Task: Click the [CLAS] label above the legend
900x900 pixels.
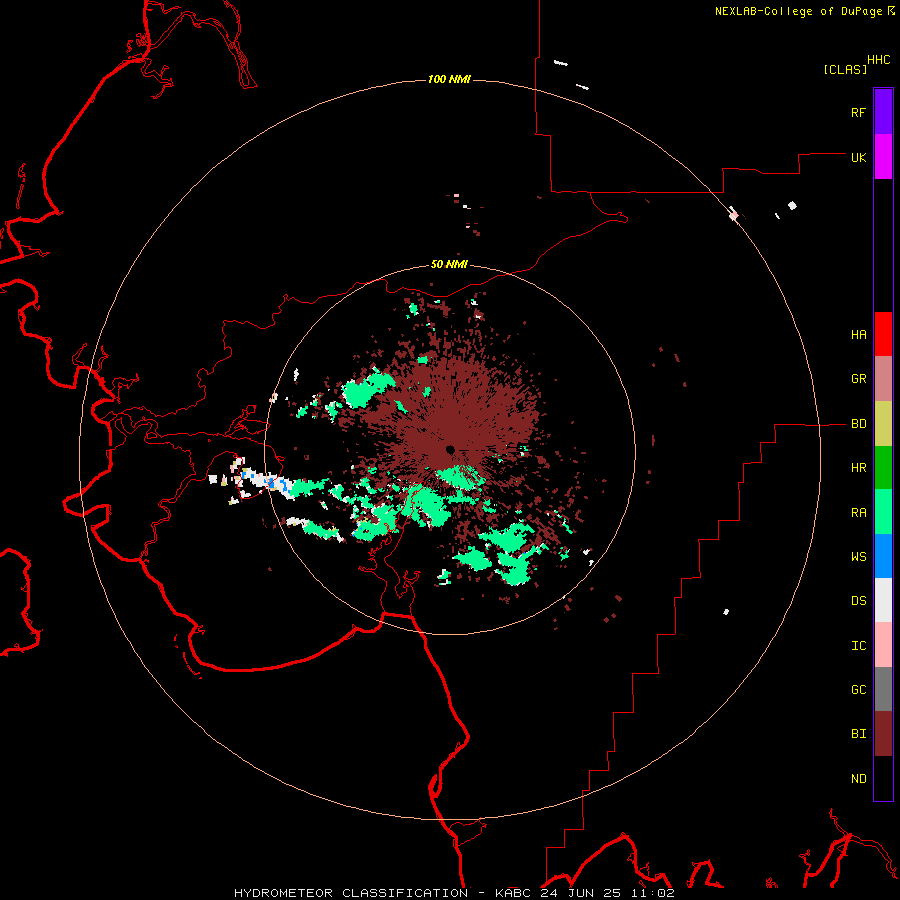Action: [x=845, y=69]
